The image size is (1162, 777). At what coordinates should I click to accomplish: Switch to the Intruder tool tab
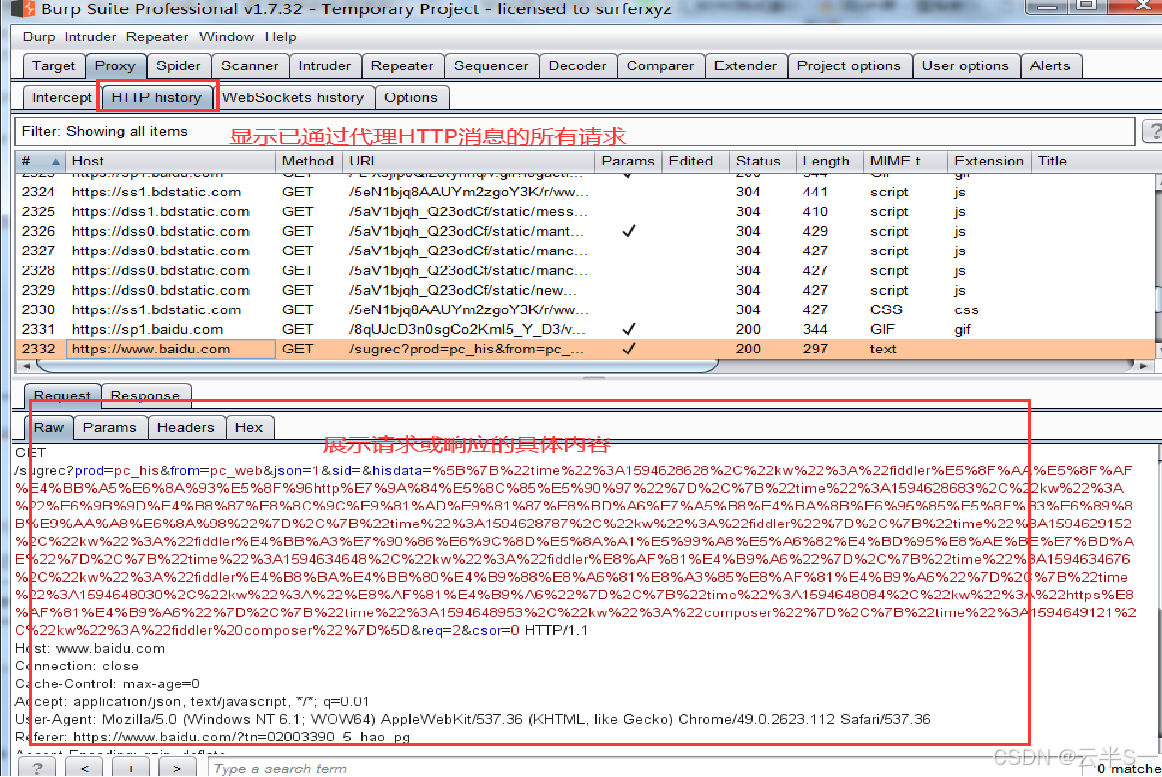325,65
